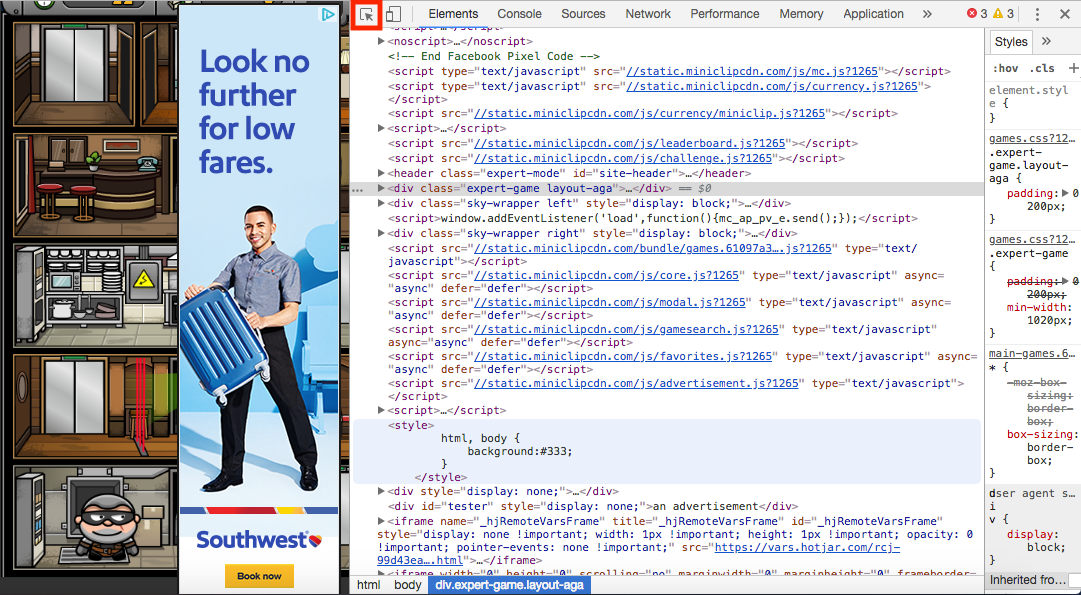Screen dimensions: 1081x595
Task: Open the gamesearch.js script link
Action: (626, 330)
